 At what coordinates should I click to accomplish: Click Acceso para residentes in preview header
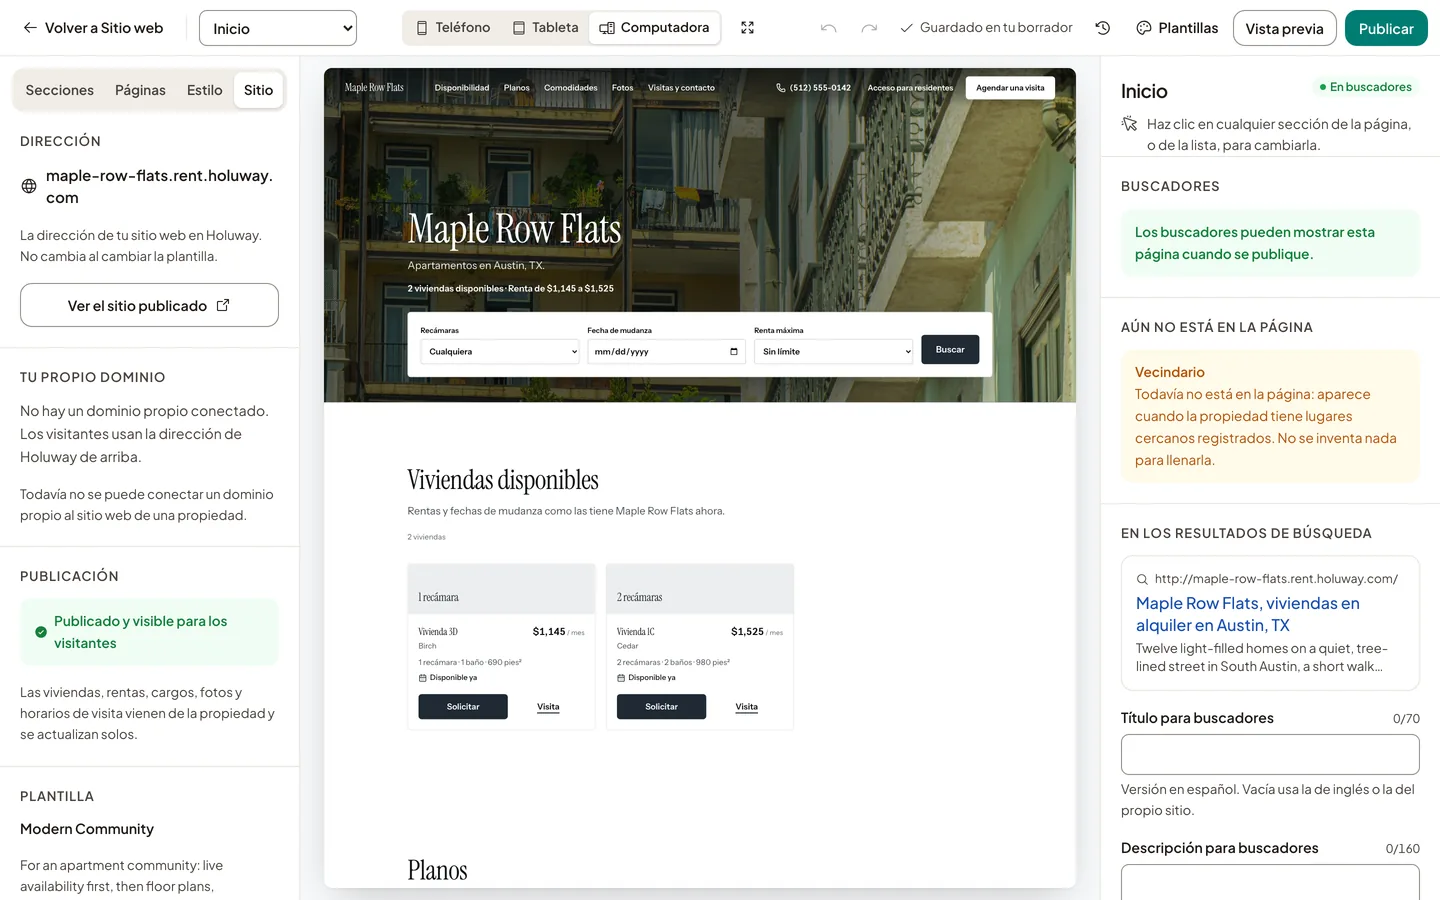(x=910, y=88)
